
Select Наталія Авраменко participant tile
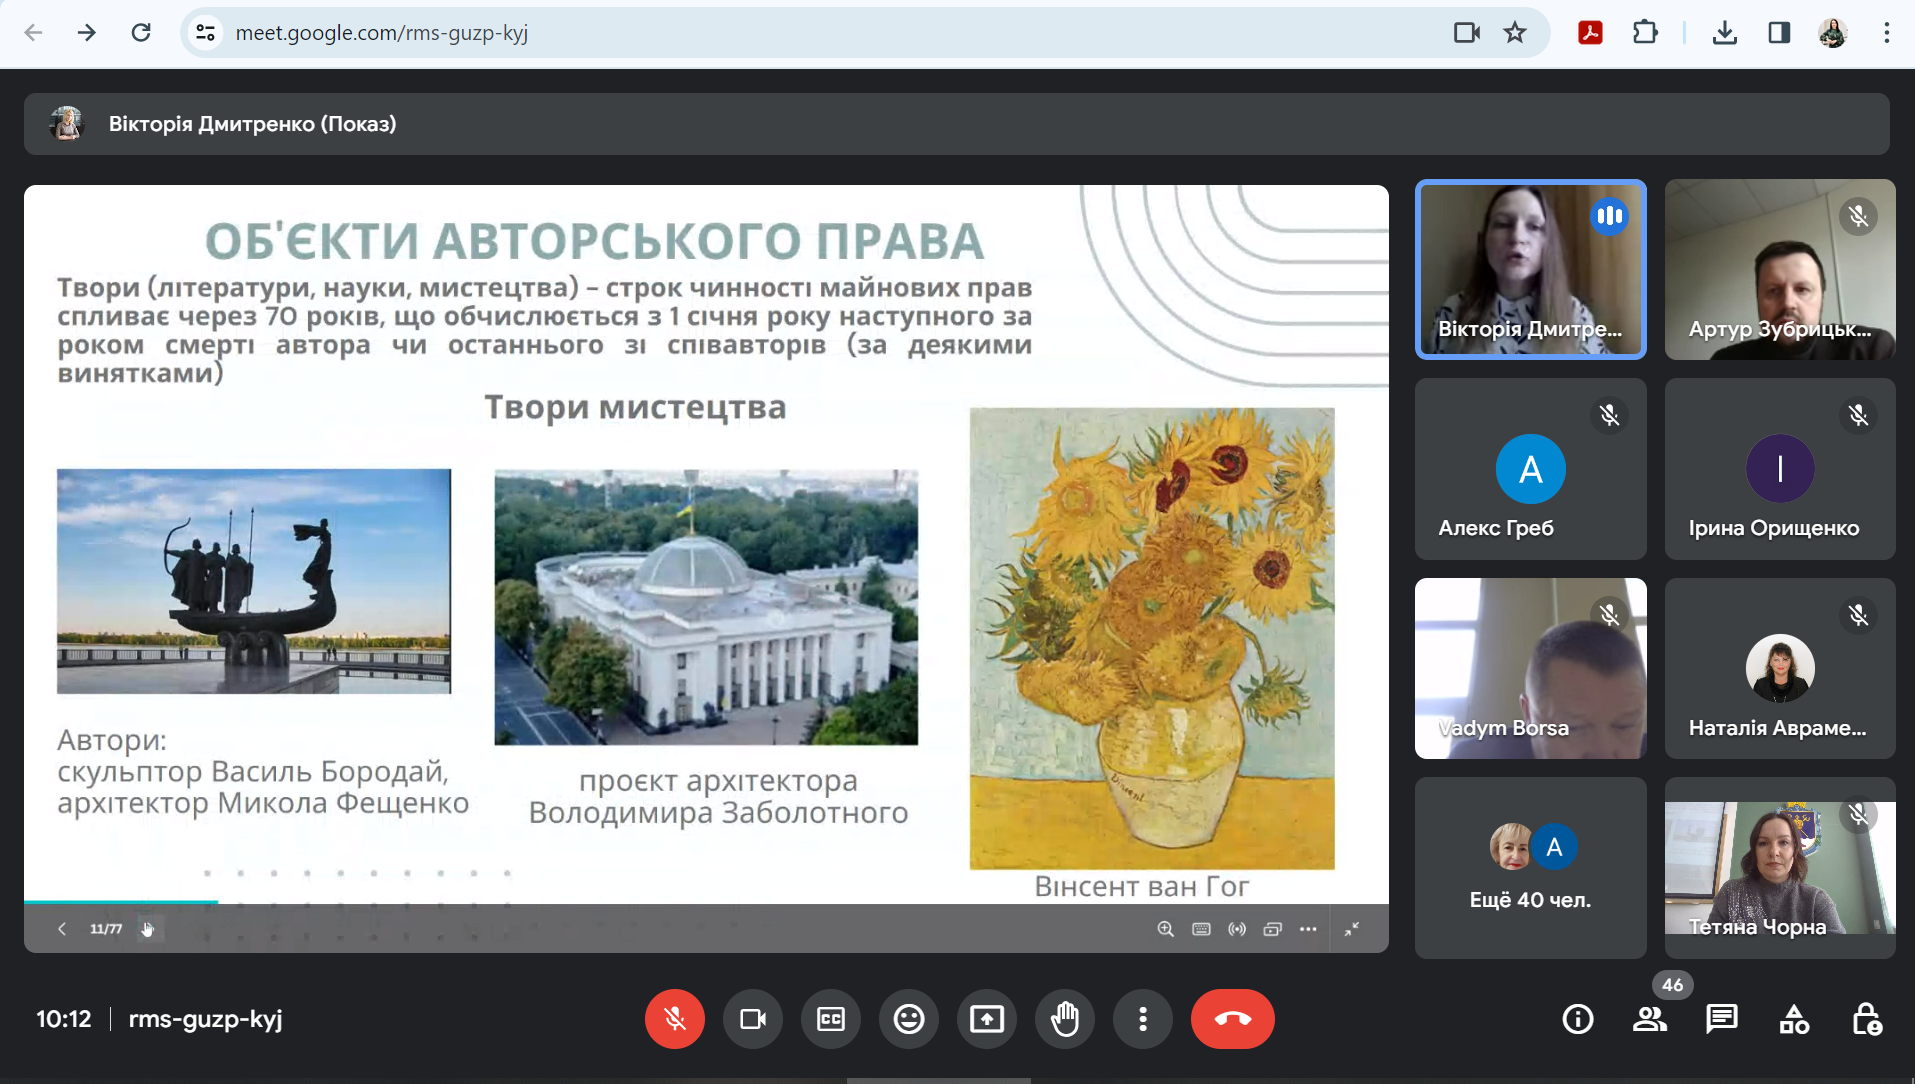pos(1780,668)
